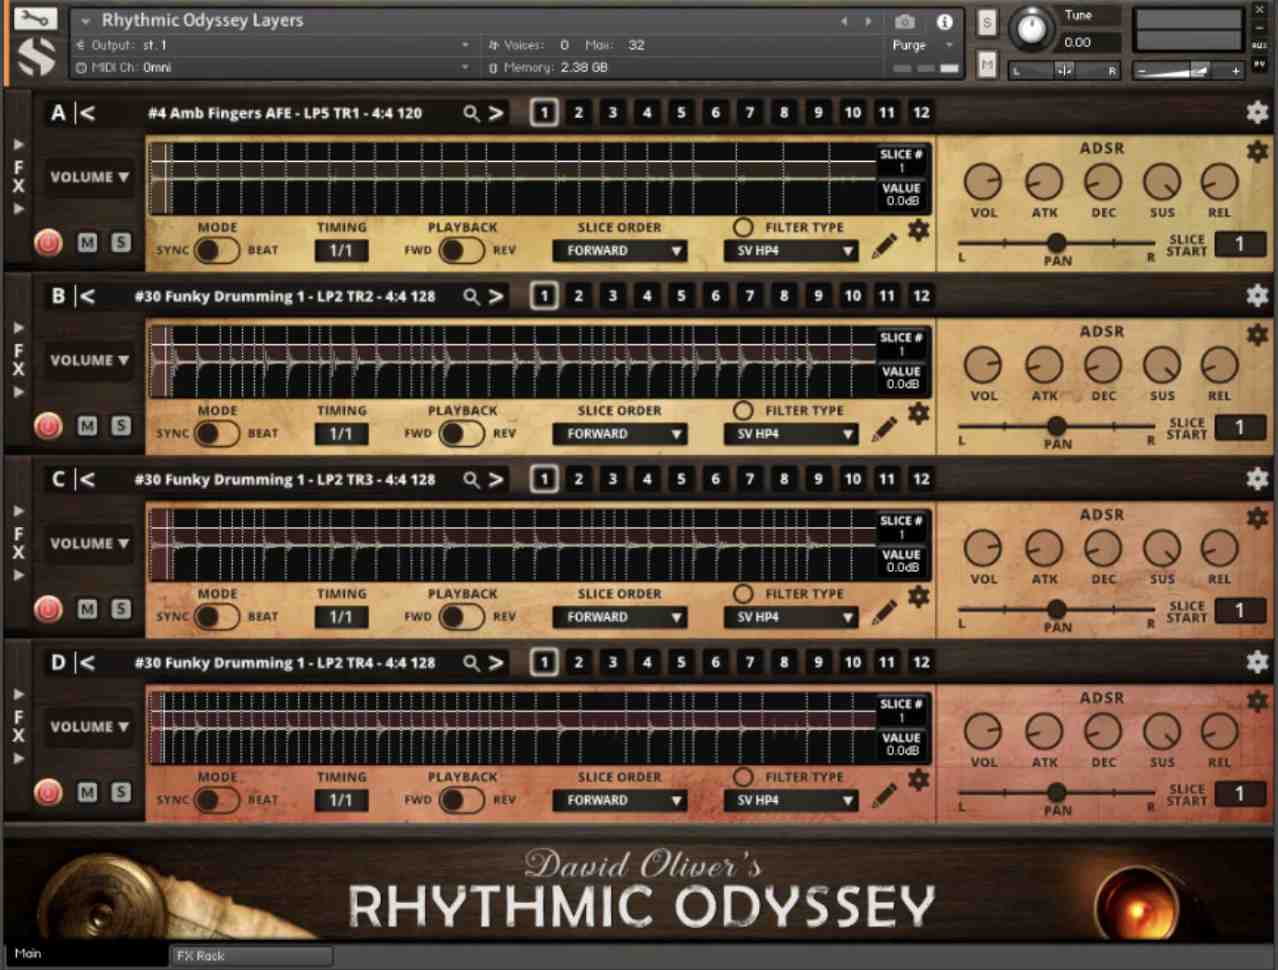
Task: Click the S snapshot icon right of the header
Action: click(x=985, y=20)
